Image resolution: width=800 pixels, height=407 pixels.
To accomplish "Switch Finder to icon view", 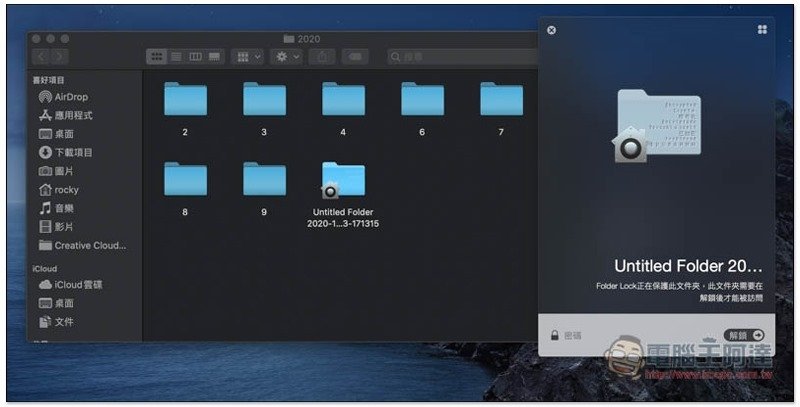I will pyautogui.click(x=157, y=57).
